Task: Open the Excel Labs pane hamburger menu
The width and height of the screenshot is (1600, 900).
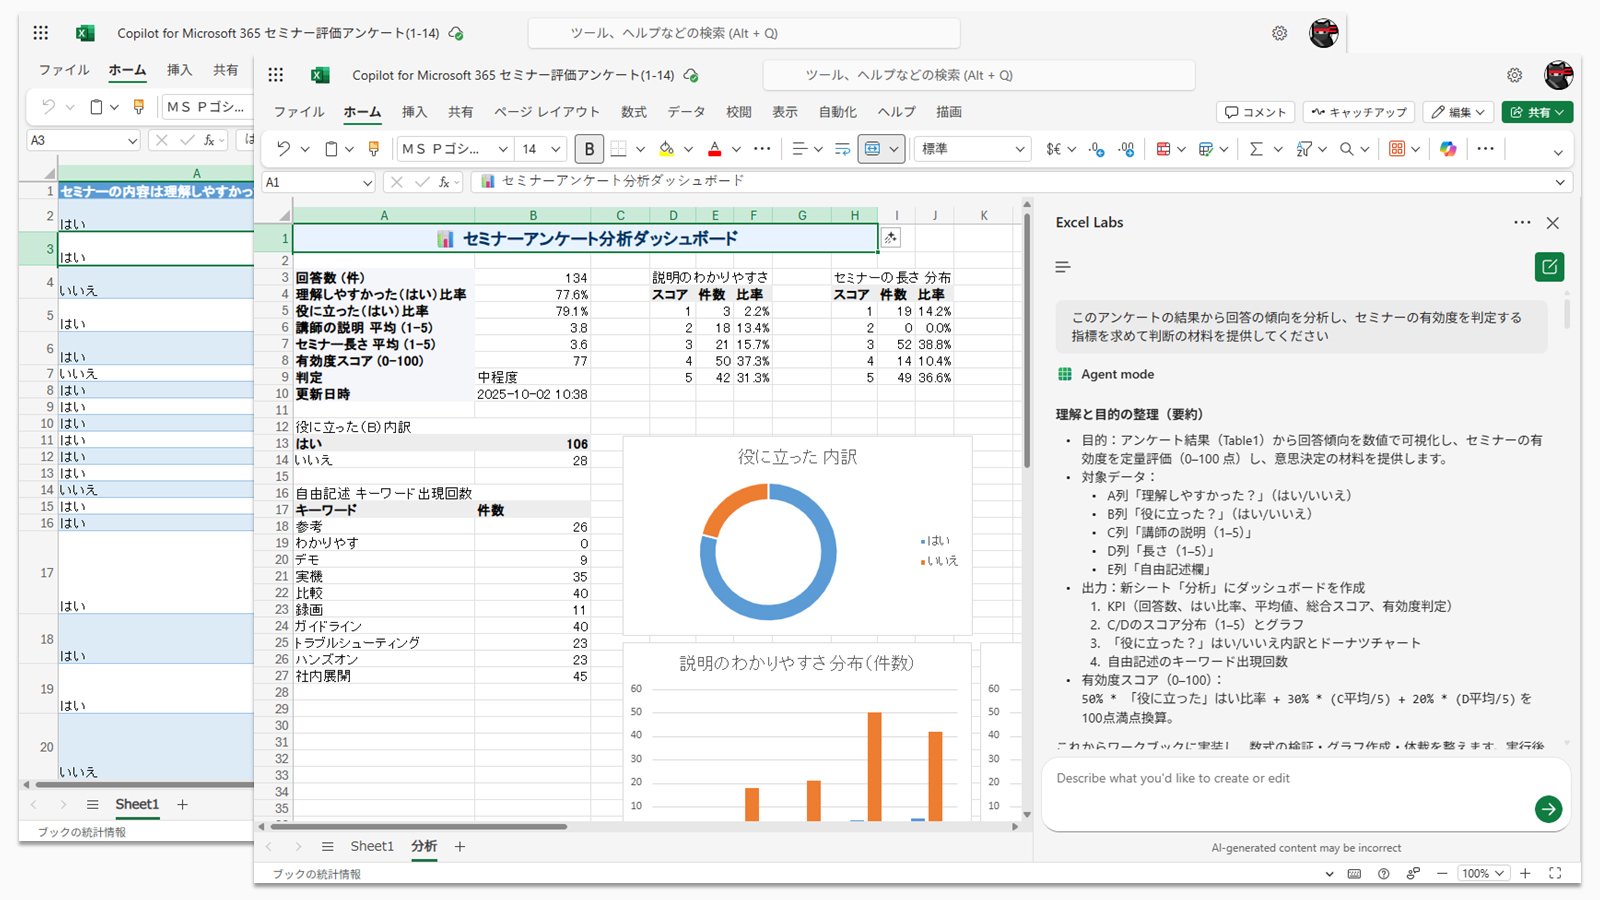Action: pos(1063,267)
